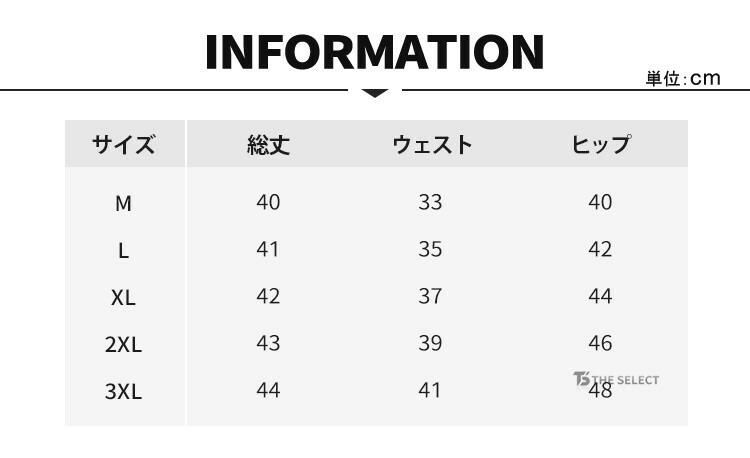Click waist value 33 in M row
750x458 pixels.
pyautogui.click(x=430, y=202)
